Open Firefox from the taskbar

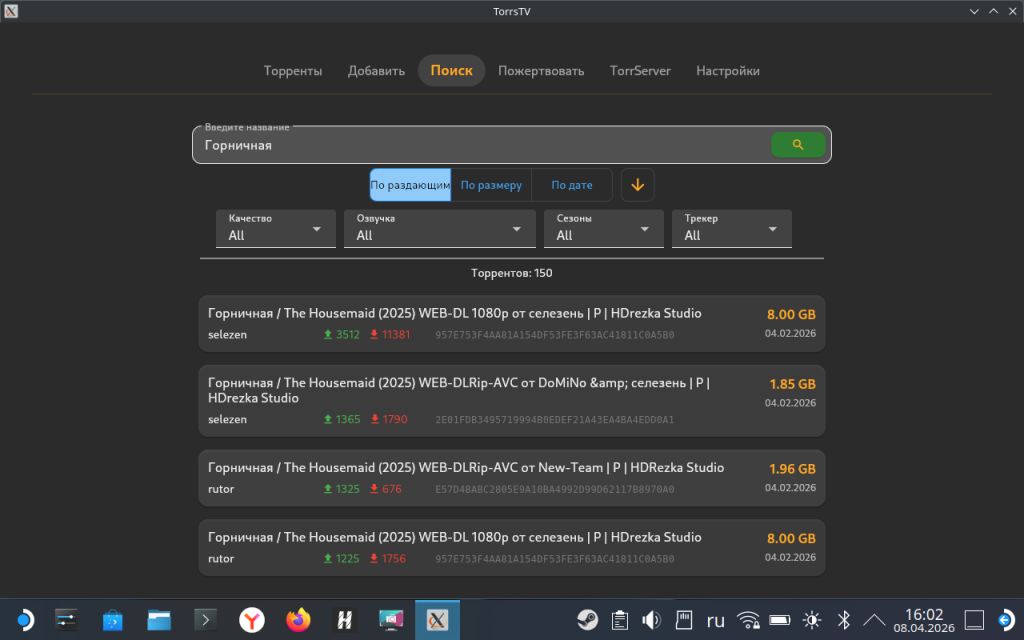click(298, 620)
